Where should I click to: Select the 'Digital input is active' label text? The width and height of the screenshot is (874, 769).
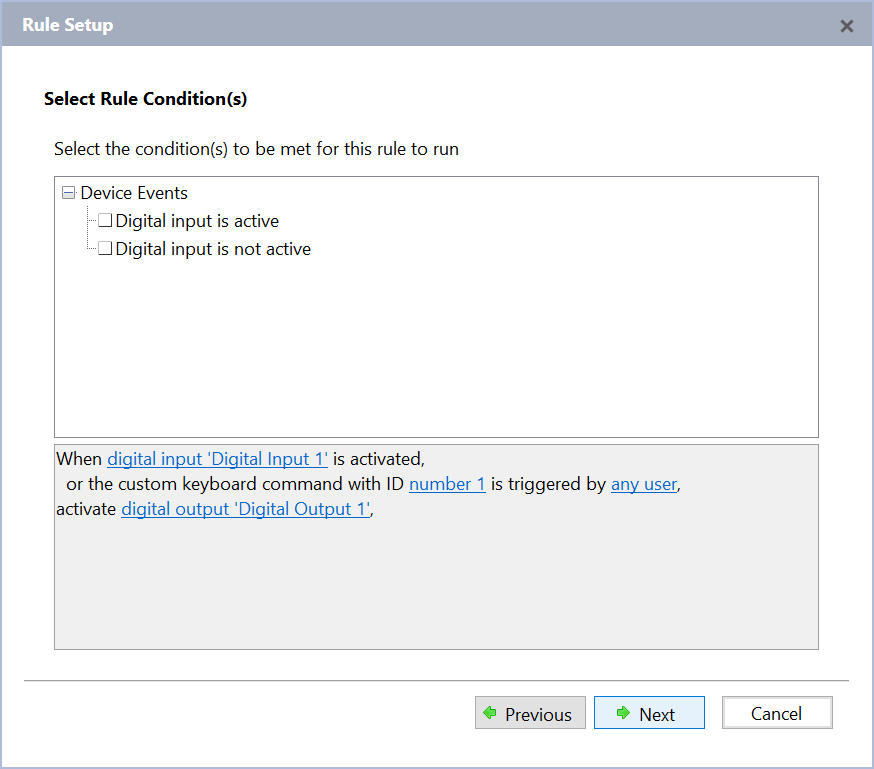point(197,221)
